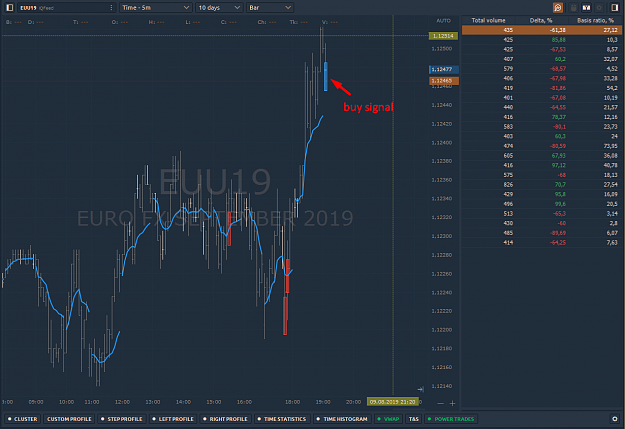The width and height of the screenshot is (625, 429).
Task: Open the CUSTOM PROFILE button
Action: coord(69,419)
